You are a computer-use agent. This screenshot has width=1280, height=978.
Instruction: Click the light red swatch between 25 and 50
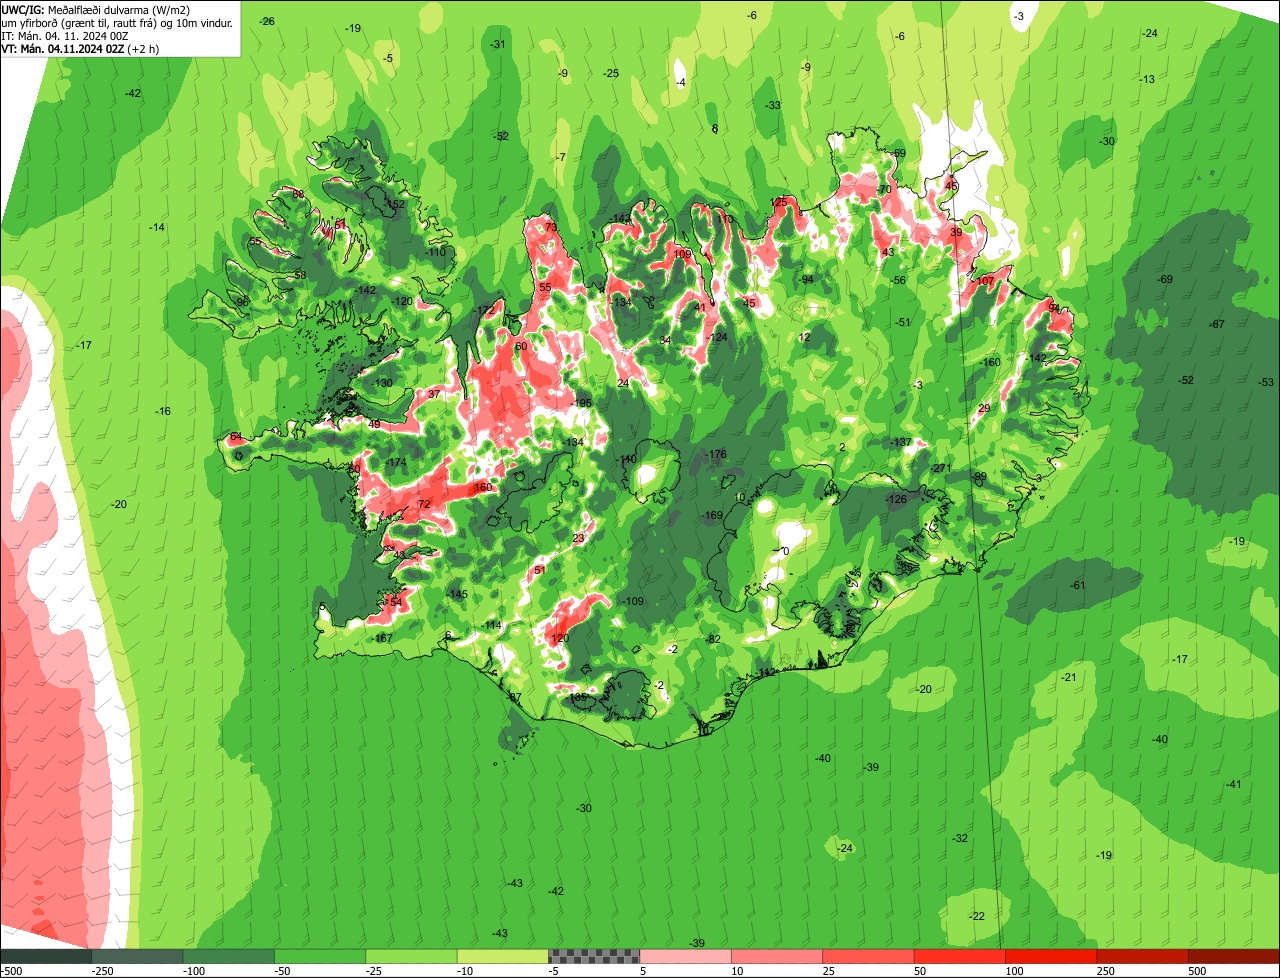point(869,956)
